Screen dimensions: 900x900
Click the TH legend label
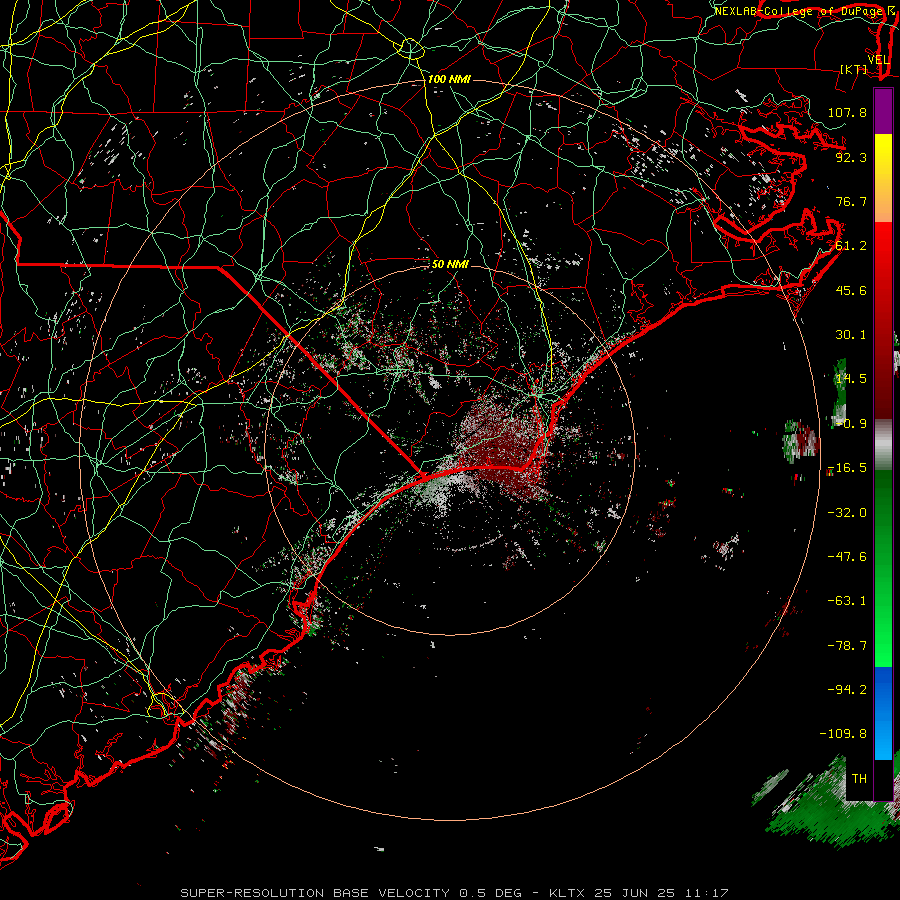point(859,779)
